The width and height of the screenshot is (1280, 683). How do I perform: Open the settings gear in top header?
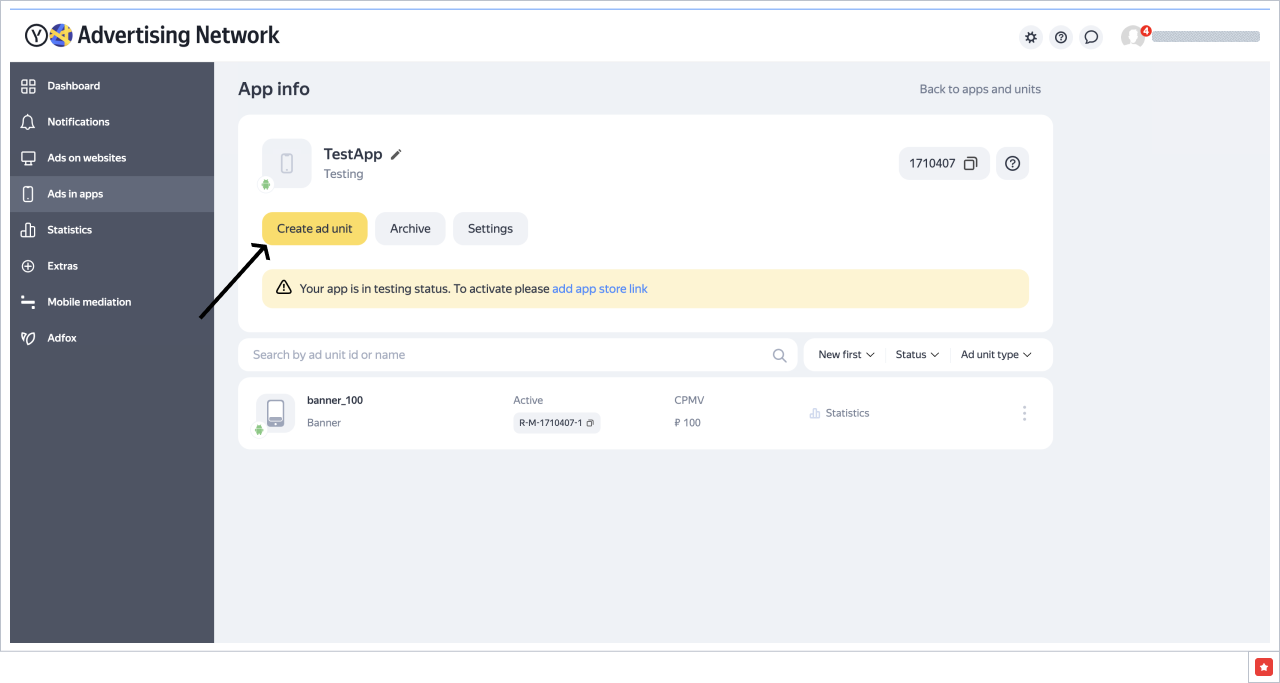click(1030, 37)
